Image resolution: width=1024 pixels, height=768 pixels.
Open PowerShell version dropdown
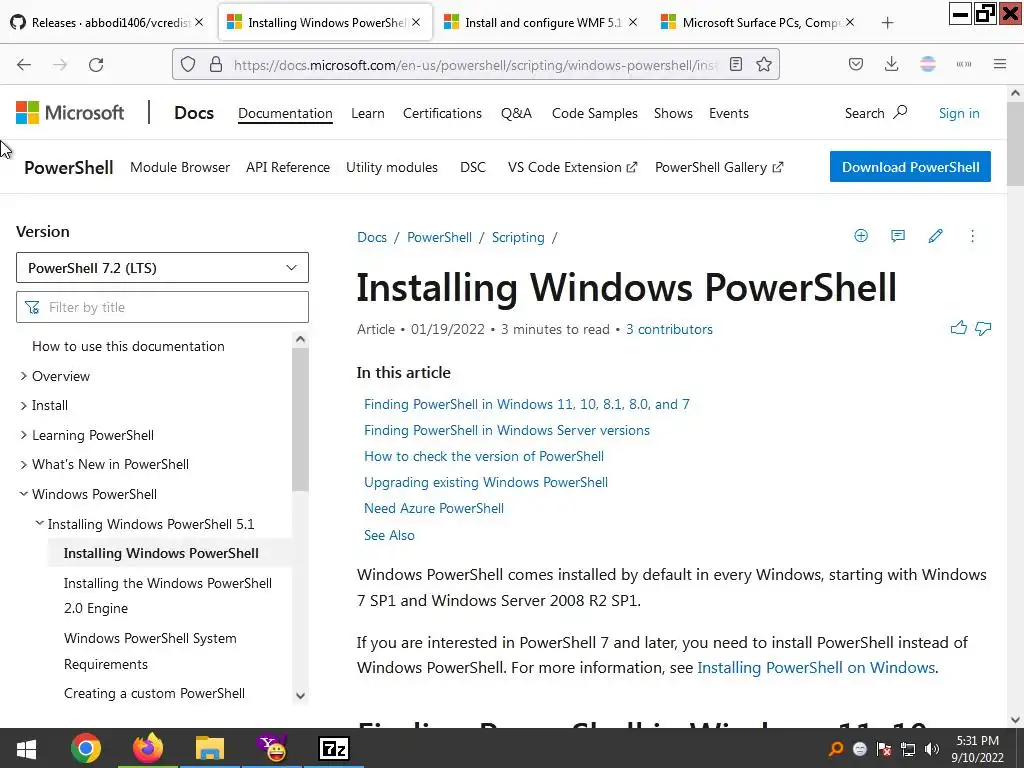(162, 268)
